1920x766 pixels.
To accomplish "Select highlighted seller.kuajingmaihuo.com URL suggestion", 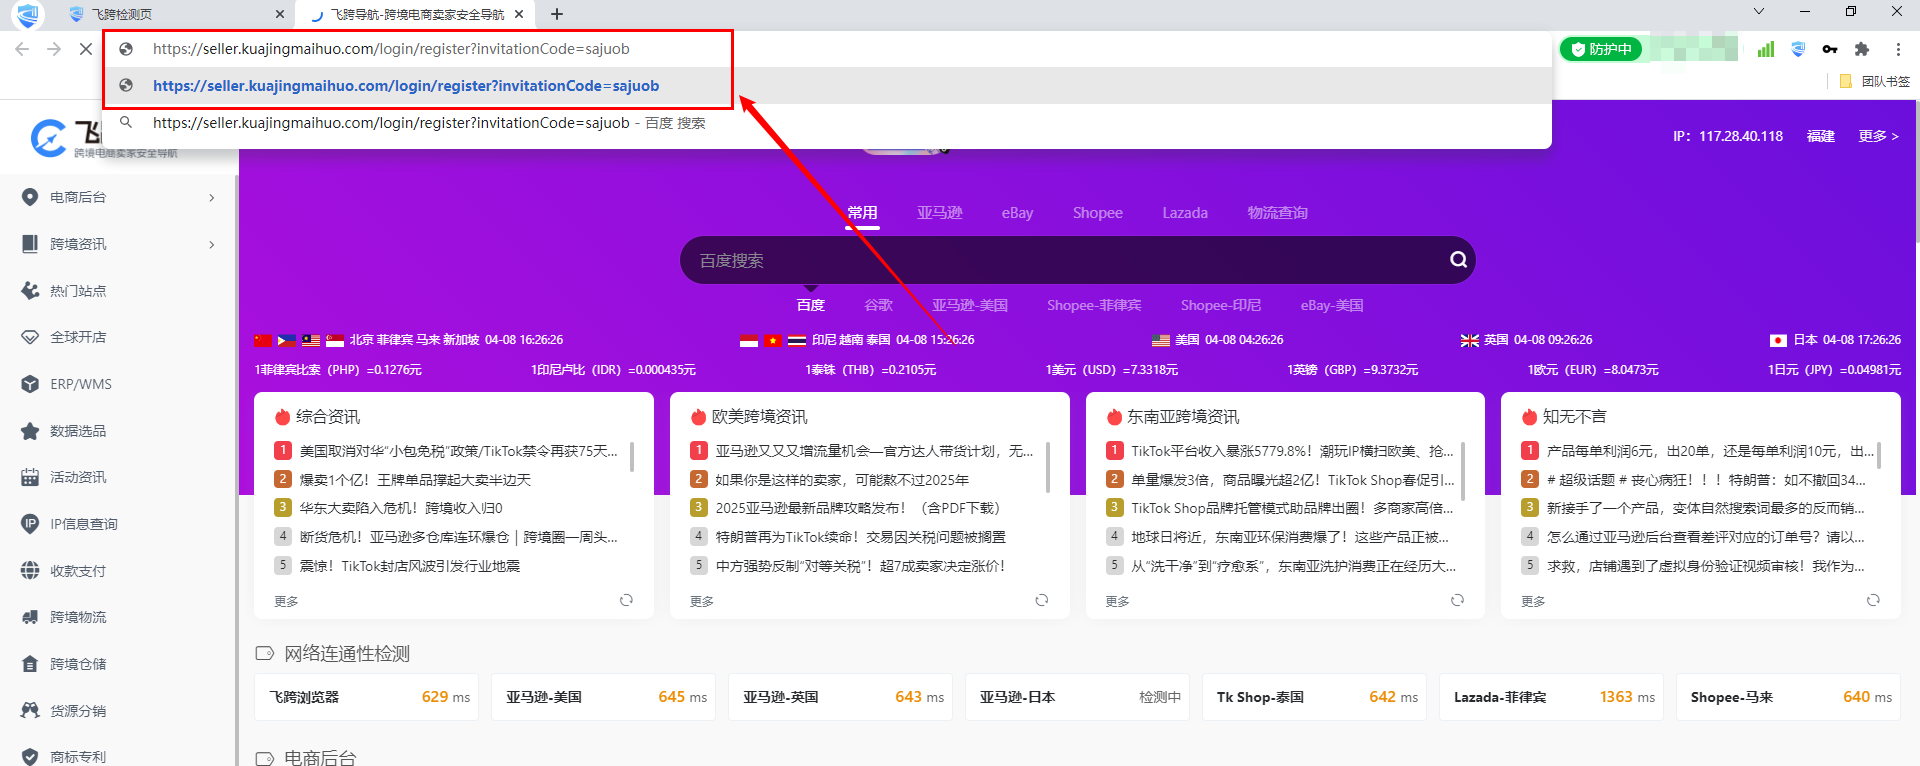I will tap(827, 86).
